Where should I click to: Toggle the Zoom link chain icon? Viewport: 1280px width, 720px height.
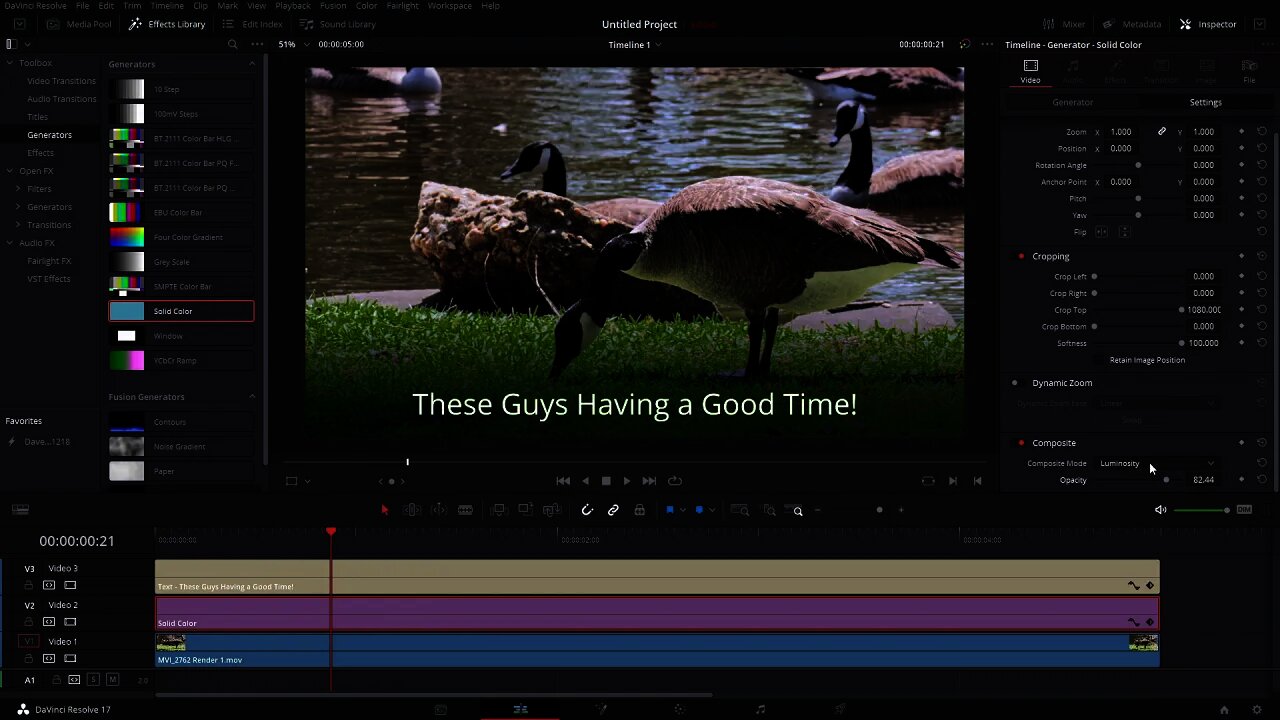[1162, 131]
